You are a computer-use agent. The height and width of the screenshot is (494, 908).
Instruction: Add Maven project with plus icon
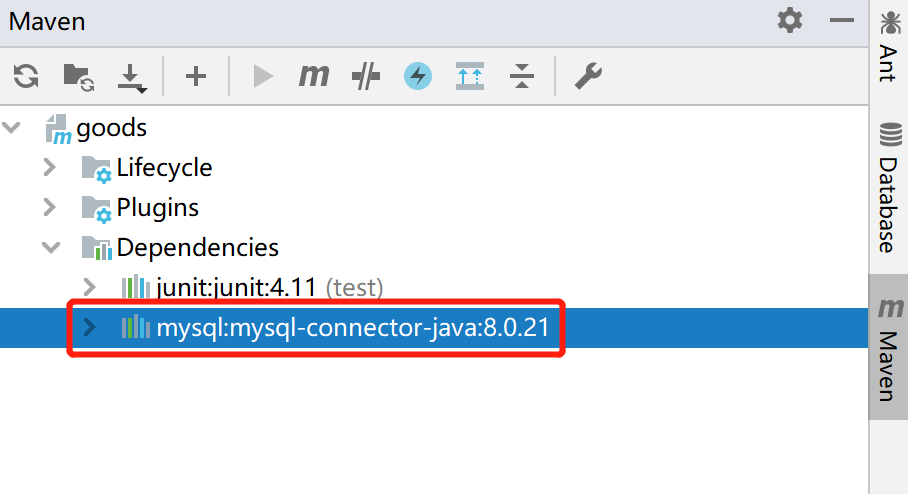[196, 76]
